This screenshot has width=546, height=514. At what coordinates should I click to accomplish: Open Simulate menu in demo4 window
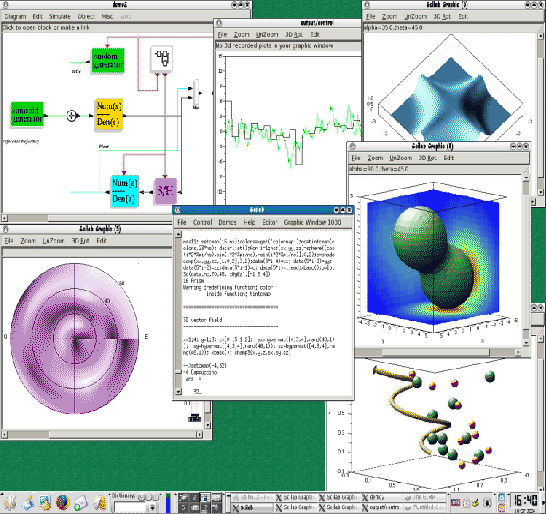click(x=60, y=16)
